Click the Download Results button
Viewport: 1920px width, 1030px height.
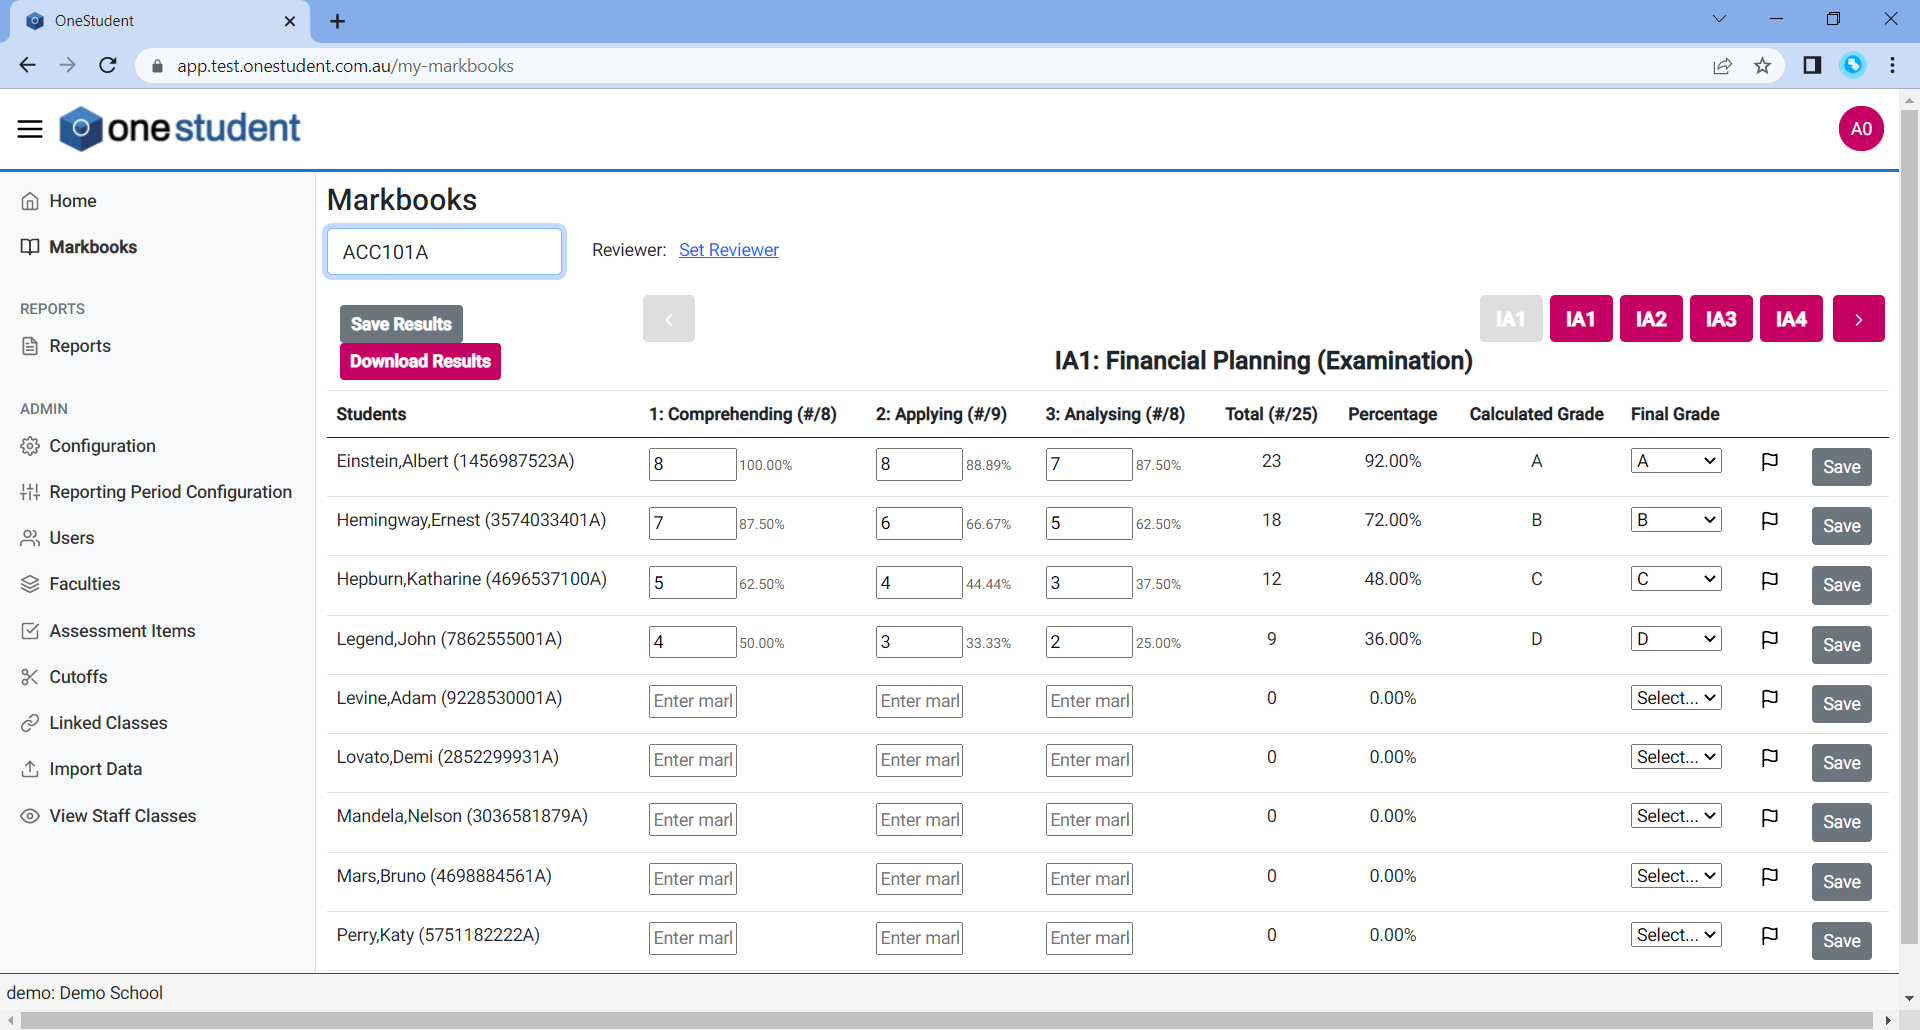(x=420, y=361)
